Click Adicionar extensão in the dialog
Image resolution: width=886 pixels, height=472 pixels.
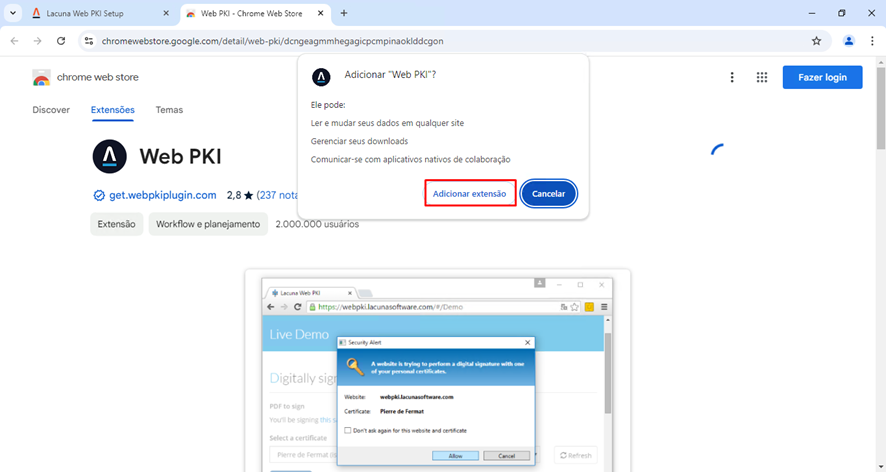(470, 193)
